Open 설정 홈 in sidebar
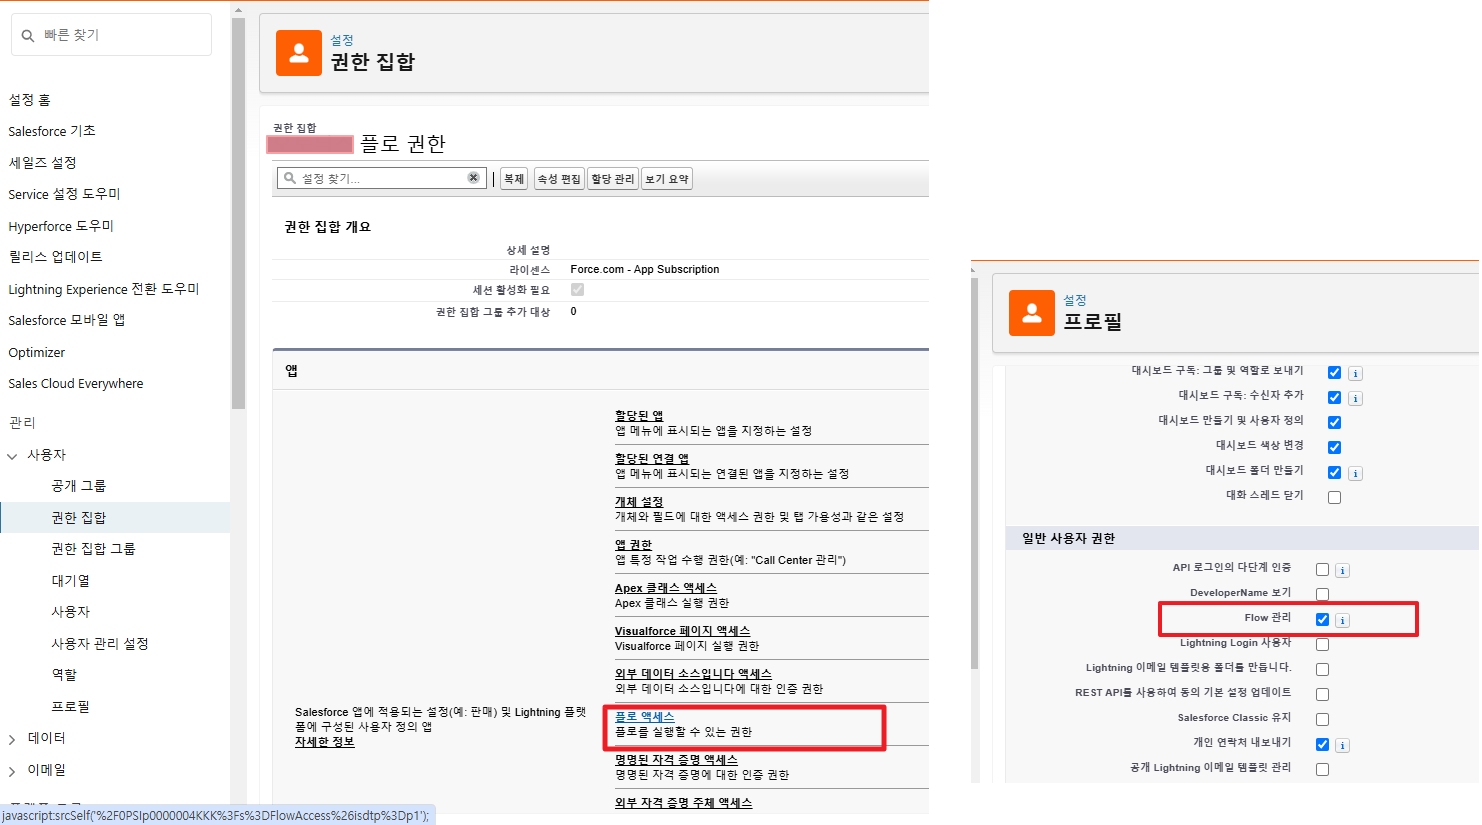 (30, 100)
